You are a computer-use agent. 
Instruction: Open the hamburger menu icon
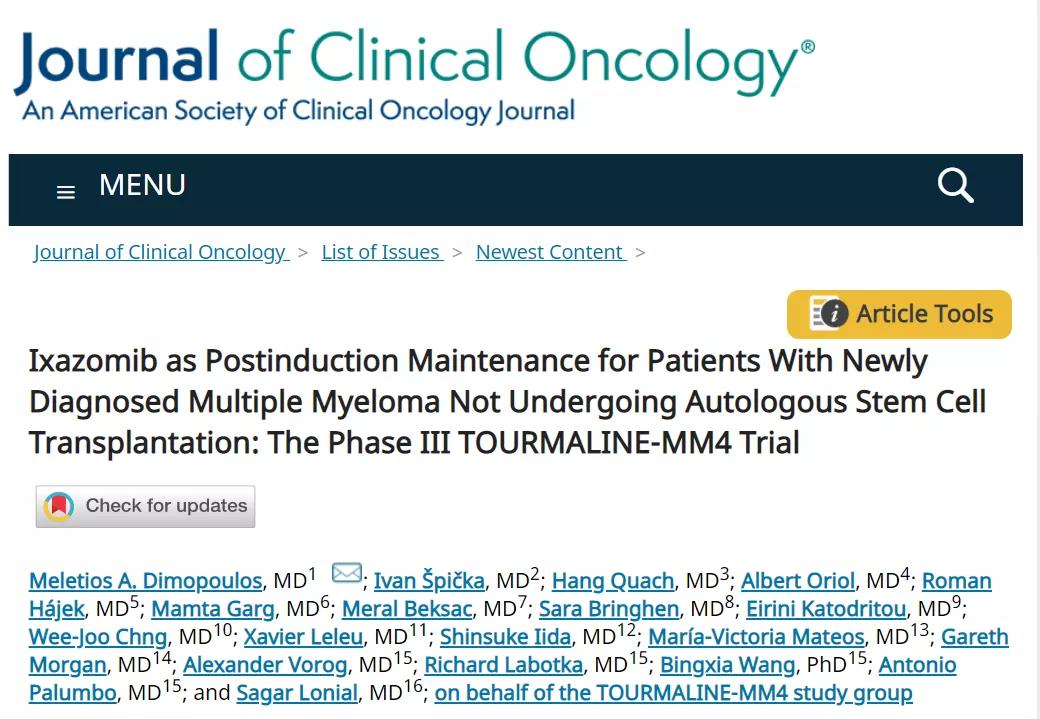66,192
